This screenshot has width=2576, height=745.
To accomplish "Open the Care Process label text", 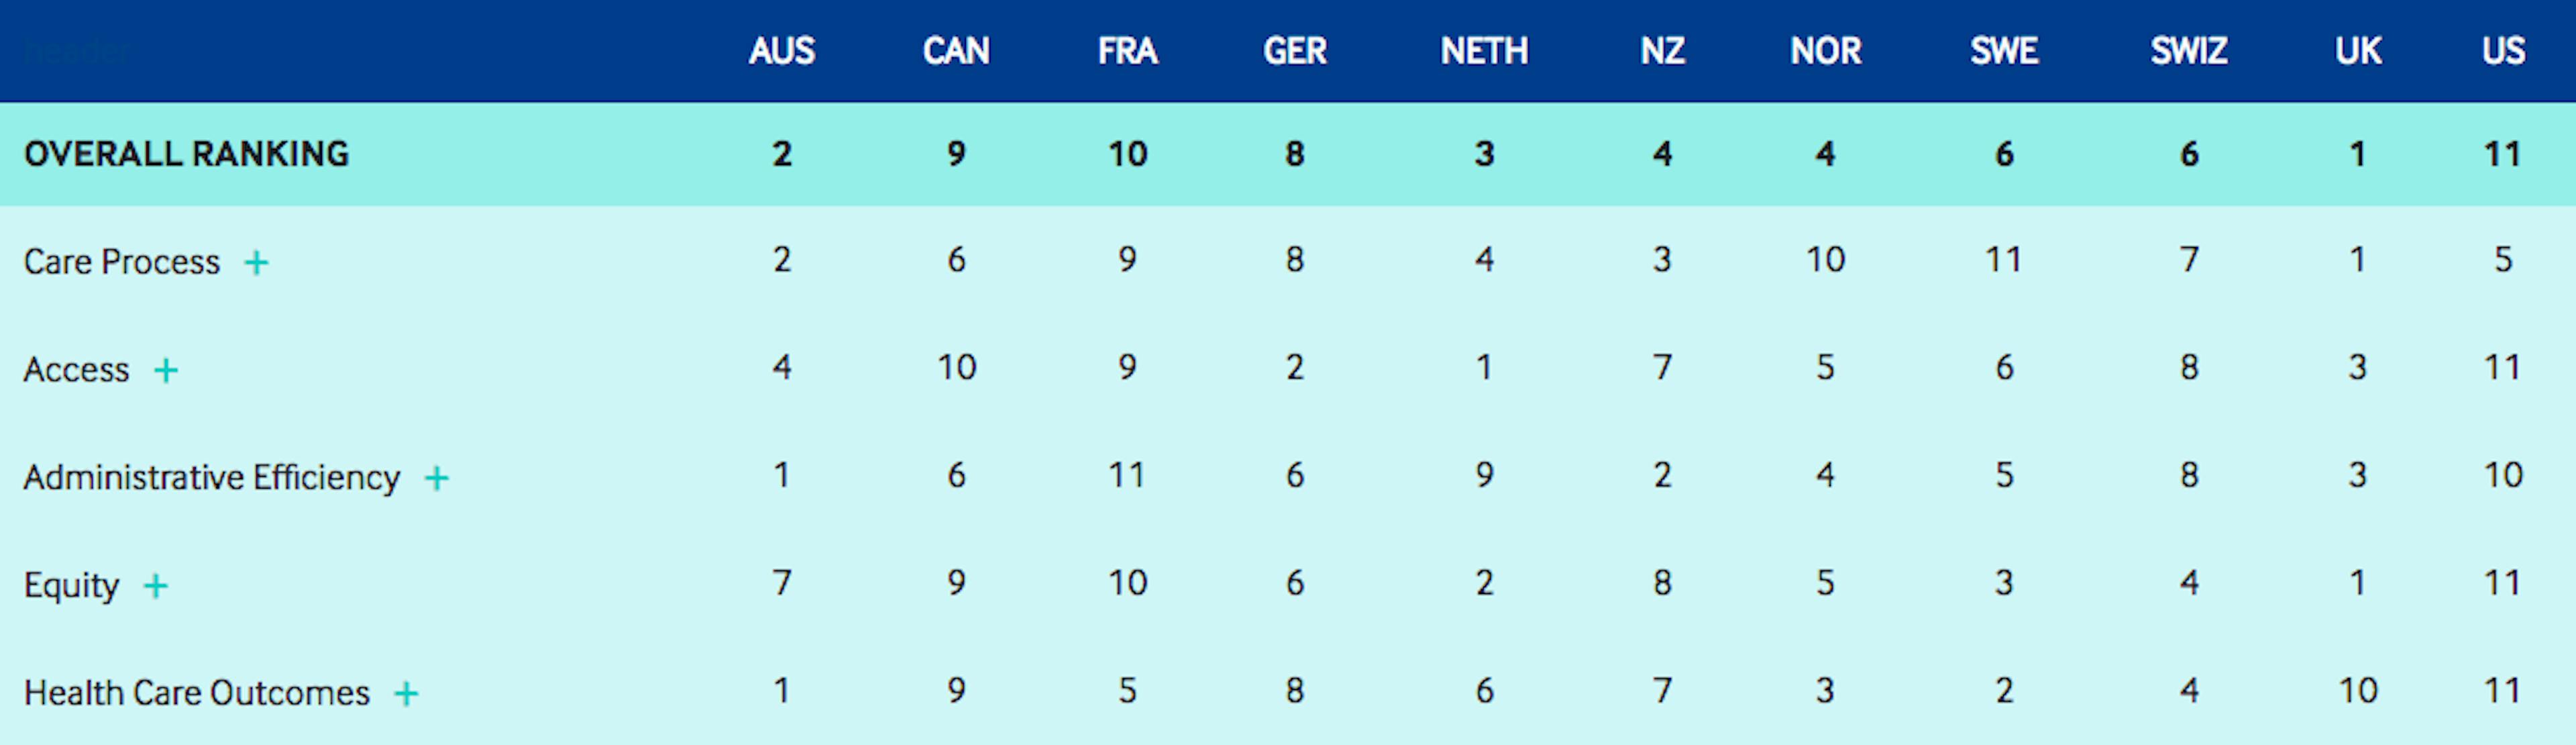I will (x=122, y=262).
